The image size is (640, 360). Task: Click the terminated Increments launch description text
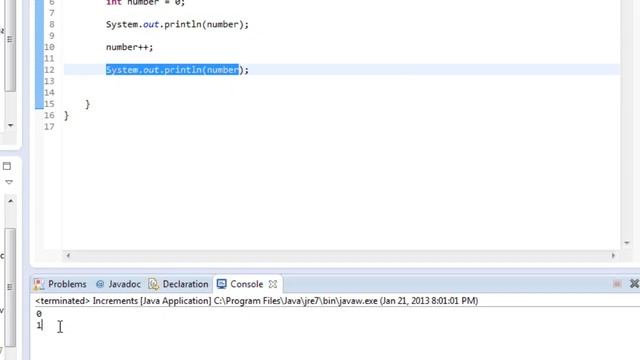(256, 301)
